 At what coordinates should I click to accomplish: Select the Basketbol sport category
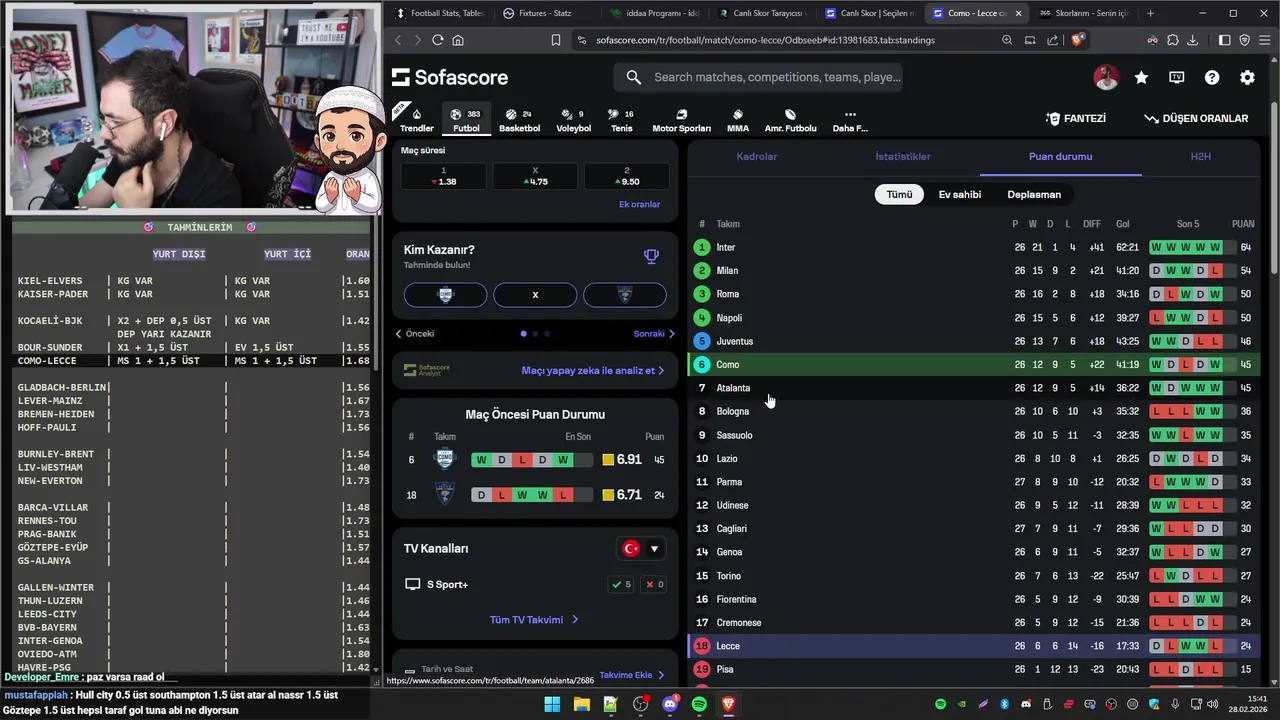519,120
